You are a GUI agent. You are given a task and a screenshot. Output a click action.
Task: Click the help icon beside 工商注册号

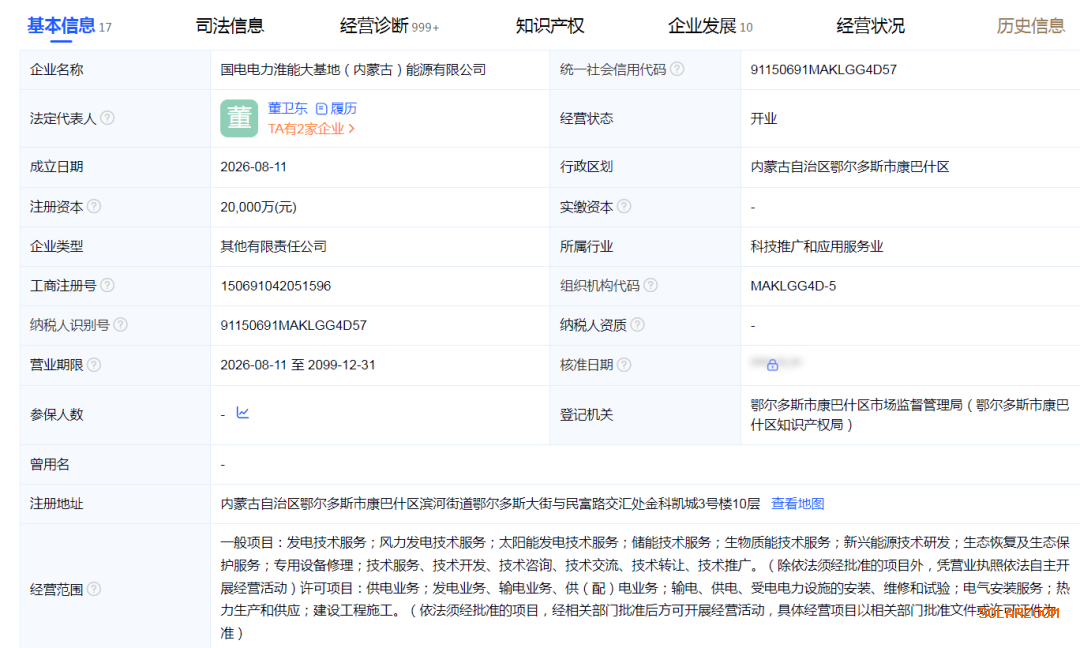(x=107, y=285)
